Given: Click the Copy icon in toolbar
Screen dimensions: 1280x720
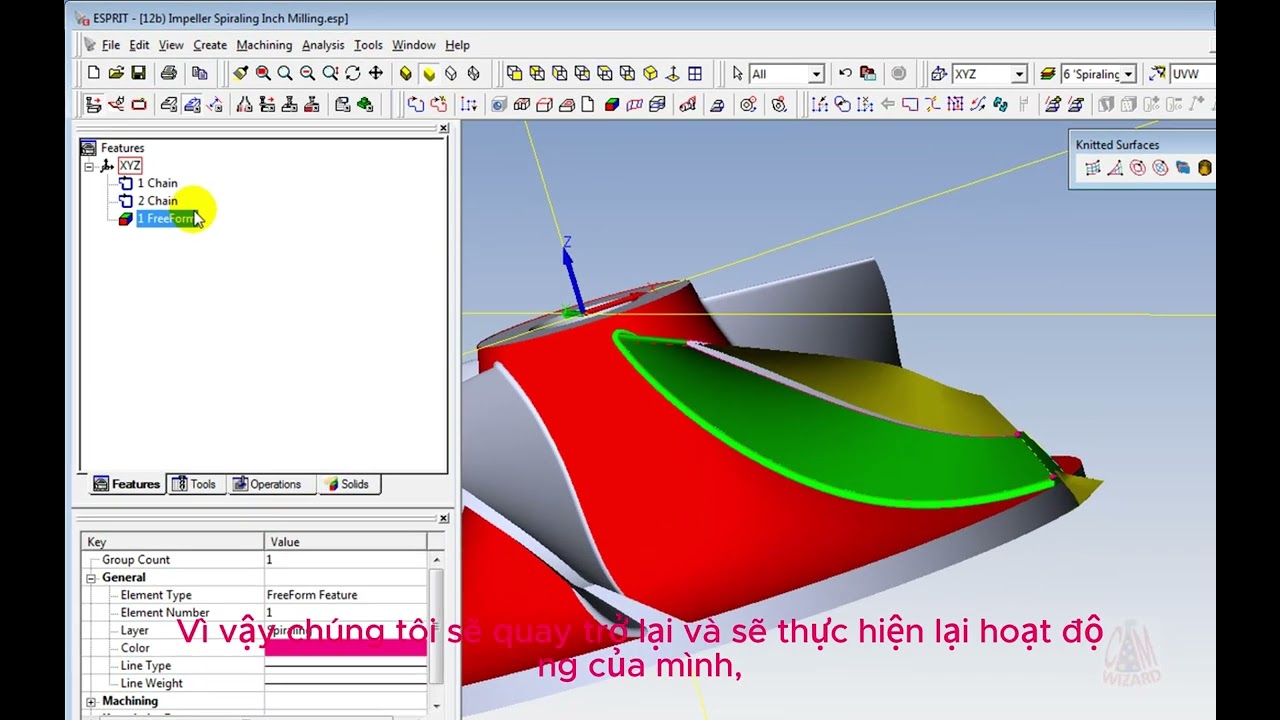Looking at the screenshot, I should (x=200, y=73).
